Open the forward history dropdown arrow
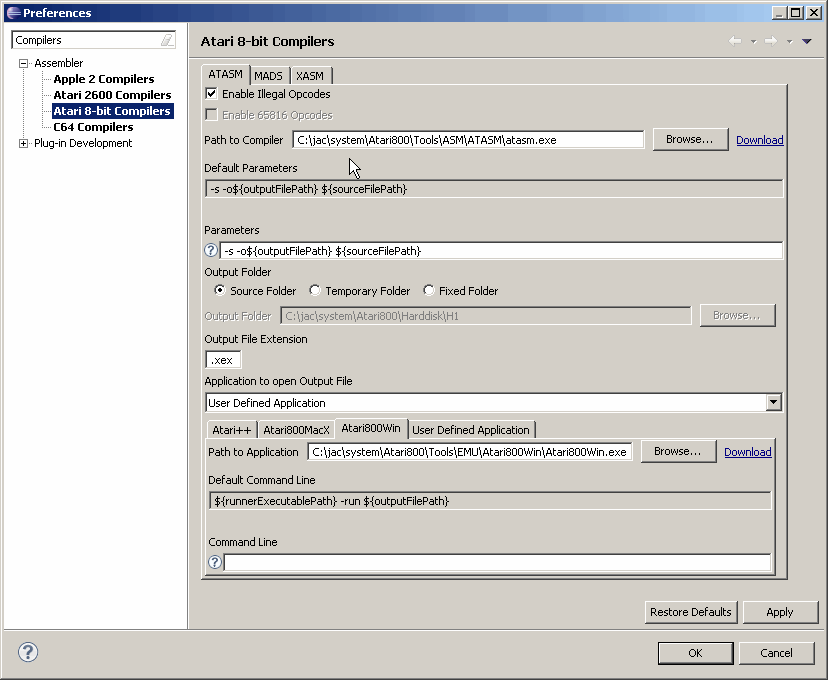 tap(789, 41)
